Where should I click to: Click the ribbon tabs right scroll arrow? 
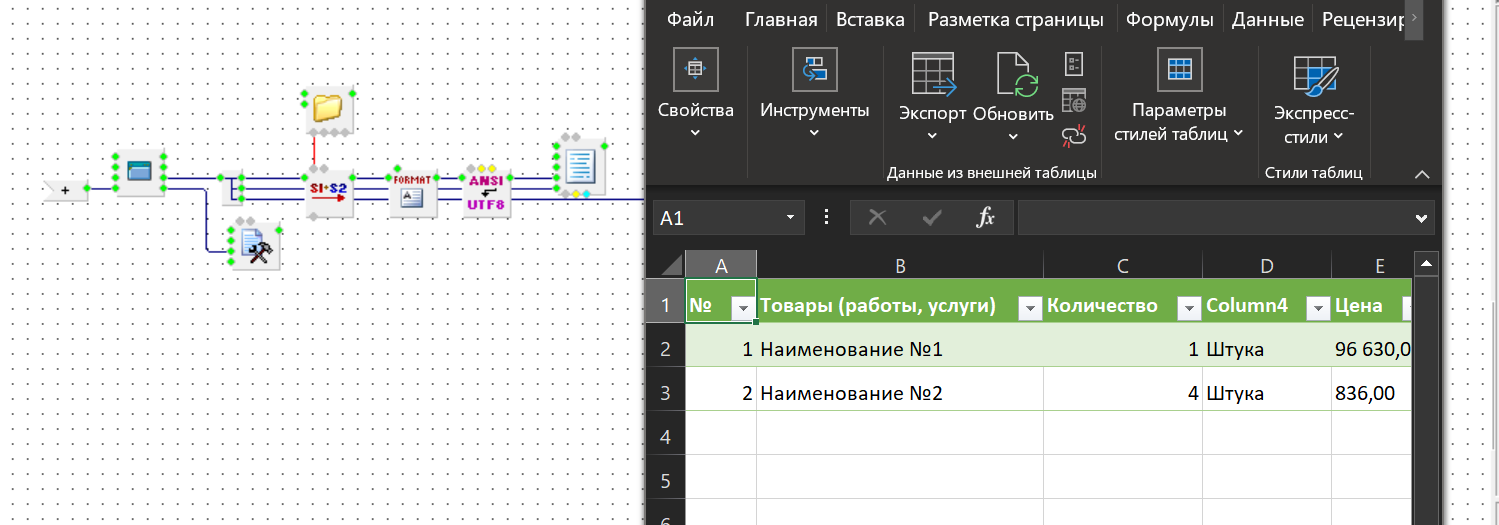(1414, 19)
